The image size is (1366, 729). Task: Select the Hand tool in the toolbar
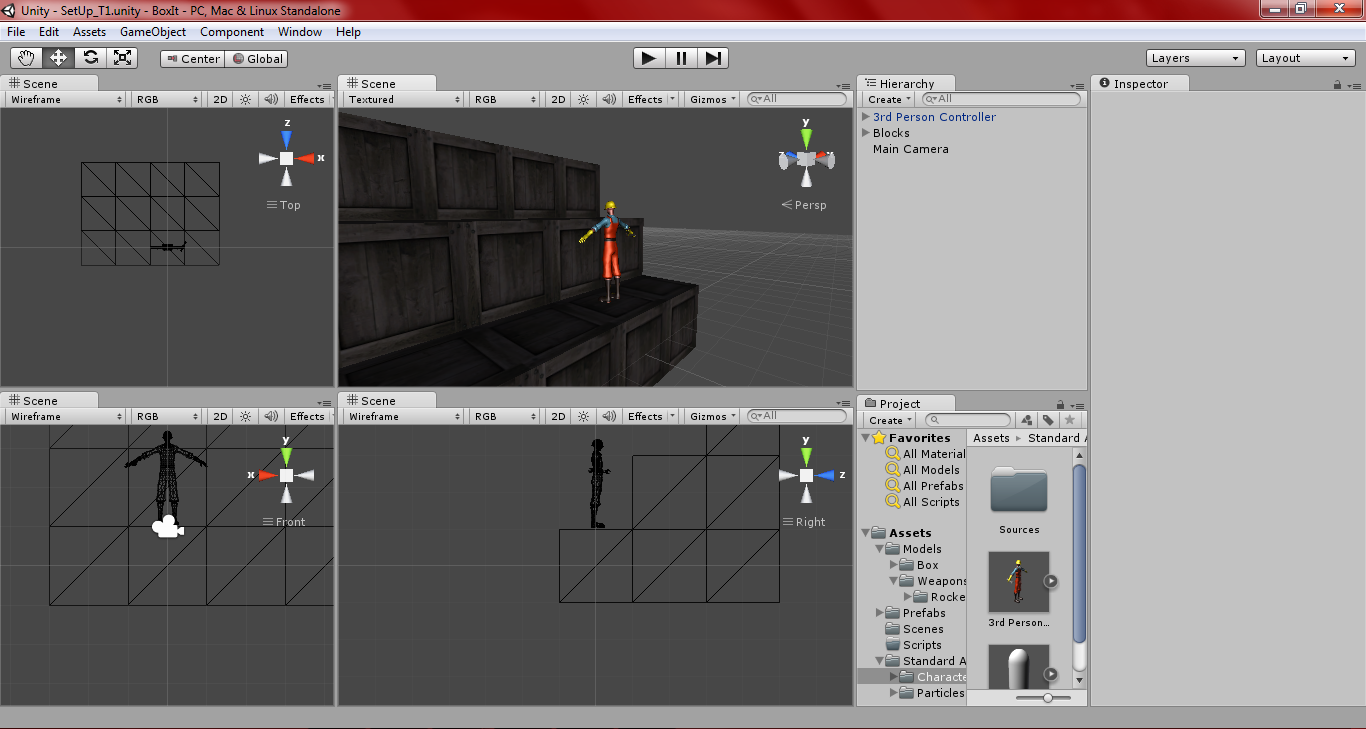(x=27, y=58)
